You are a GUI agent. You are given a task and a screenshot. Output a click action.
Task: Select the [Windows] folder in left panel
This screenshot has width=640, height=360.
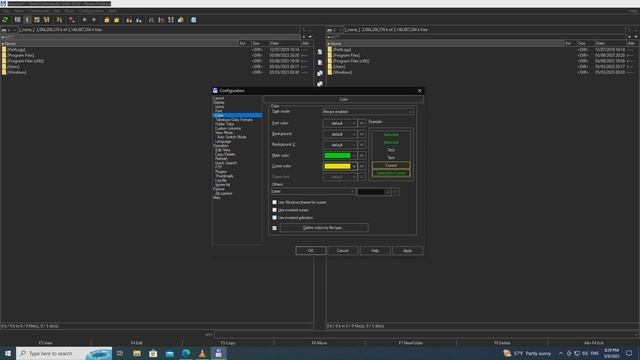point(17,72)
